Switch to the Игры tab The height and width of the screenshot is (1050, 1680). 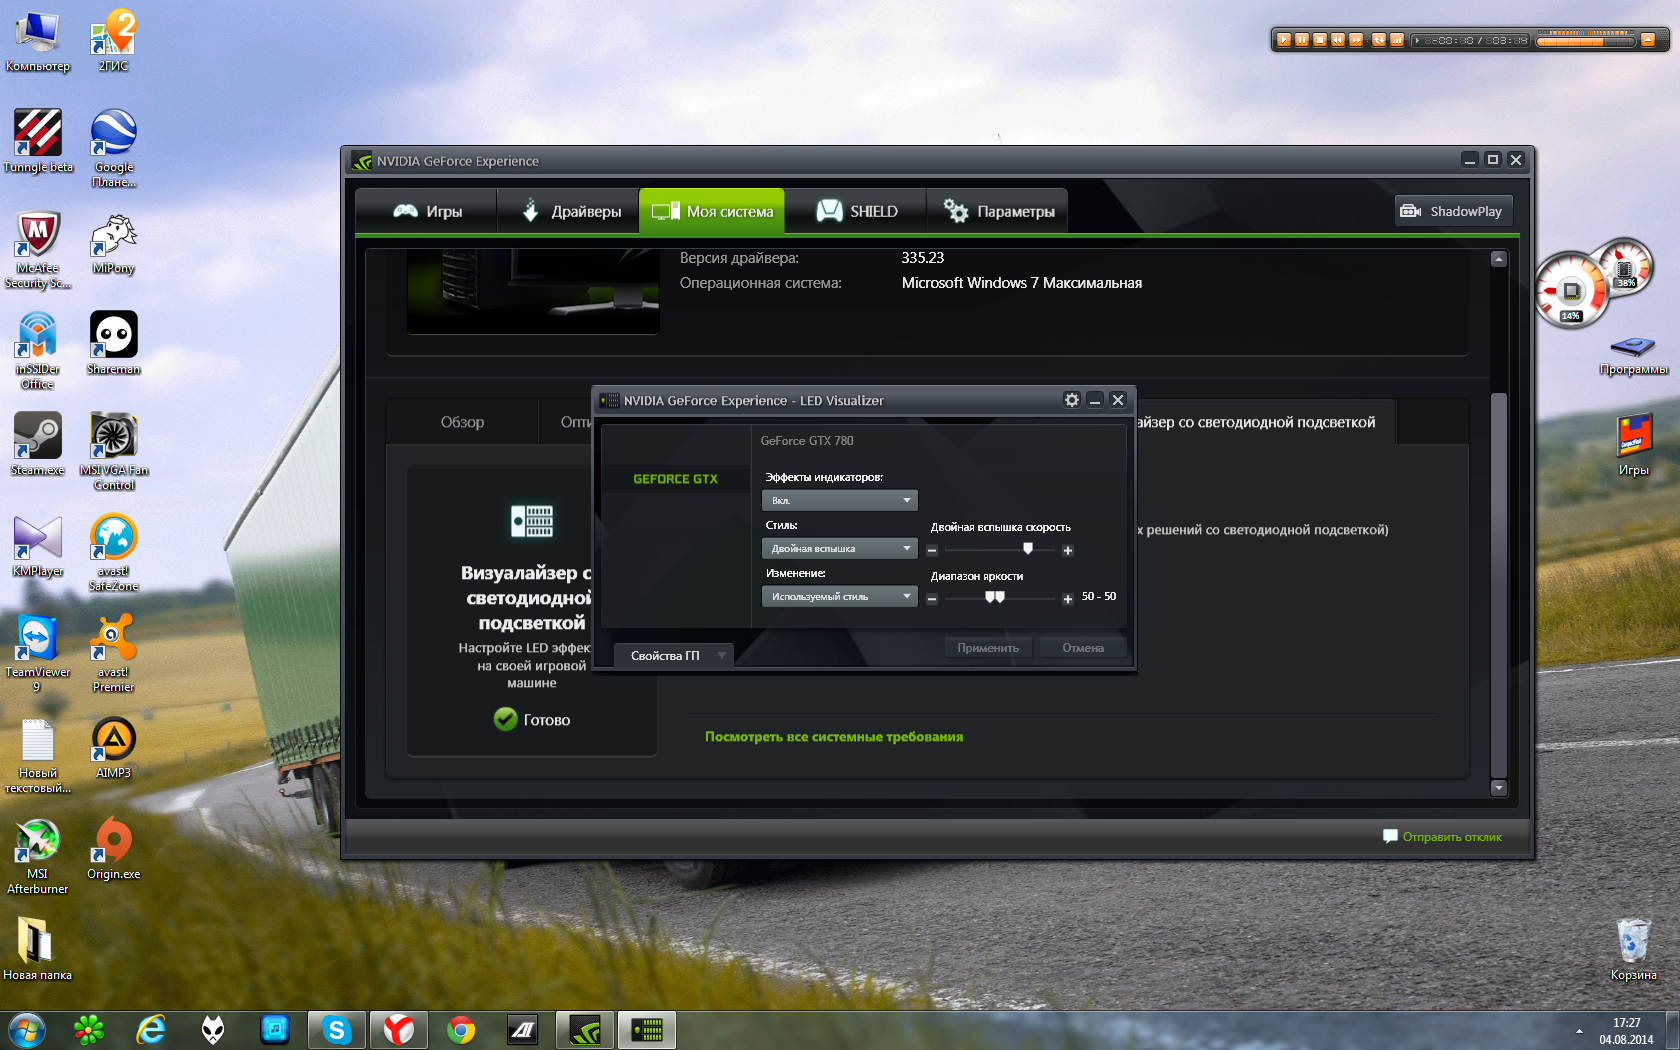pos(427,211)
